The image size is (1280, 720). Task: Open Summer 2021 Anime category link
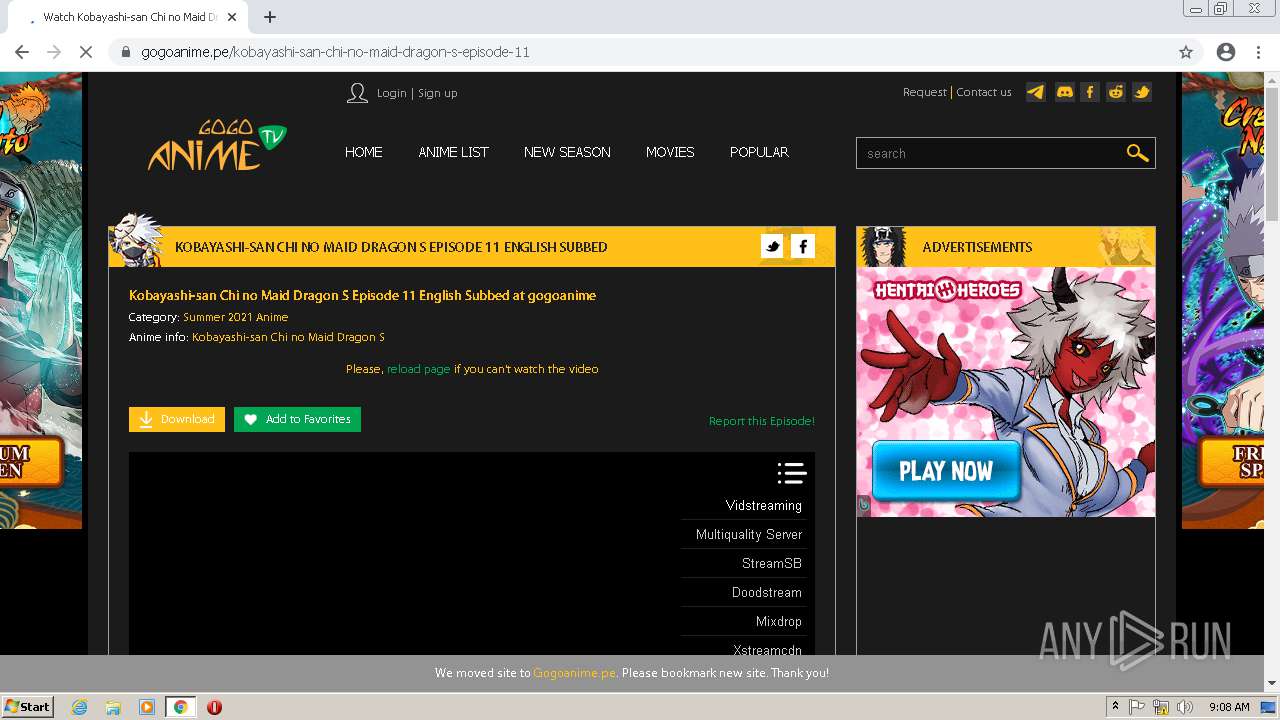click(x=235, y=317)
